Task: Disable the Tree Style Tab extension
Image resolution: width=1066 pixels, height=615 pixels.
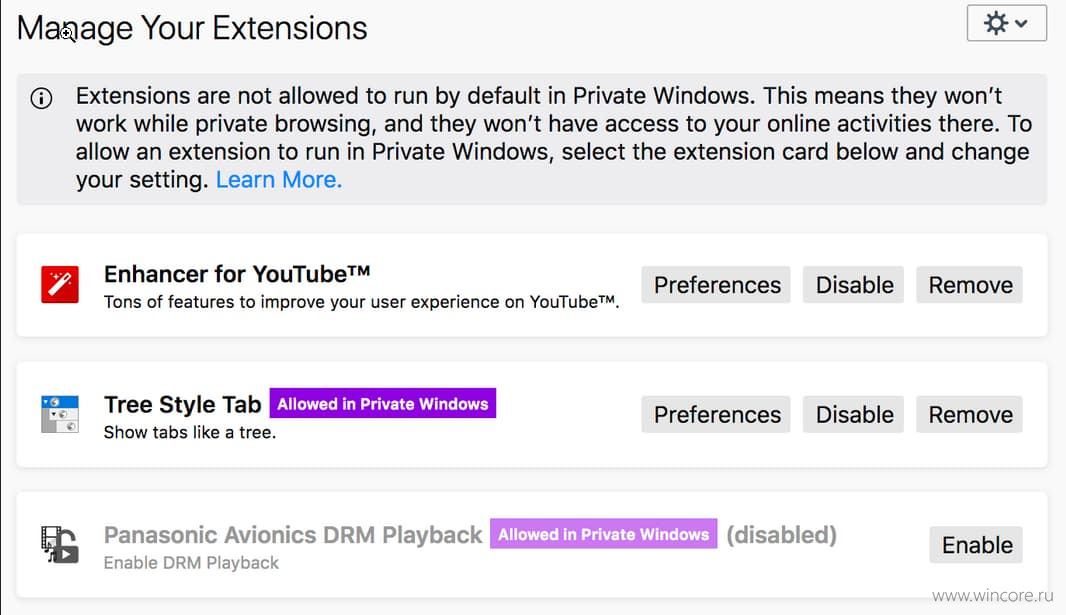Action: [x=854, y=415]
